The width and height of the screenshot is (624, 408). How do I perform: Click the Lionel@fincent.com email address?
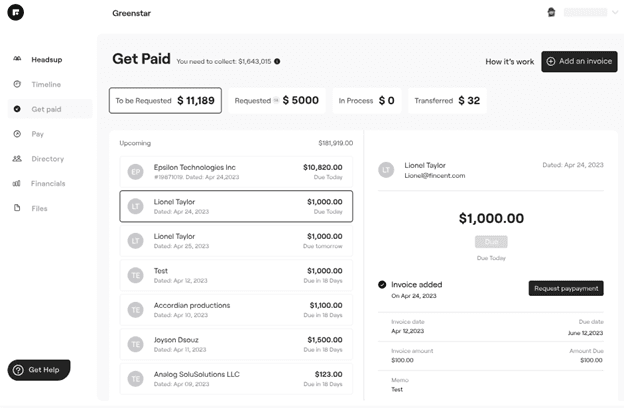point(435,176)
